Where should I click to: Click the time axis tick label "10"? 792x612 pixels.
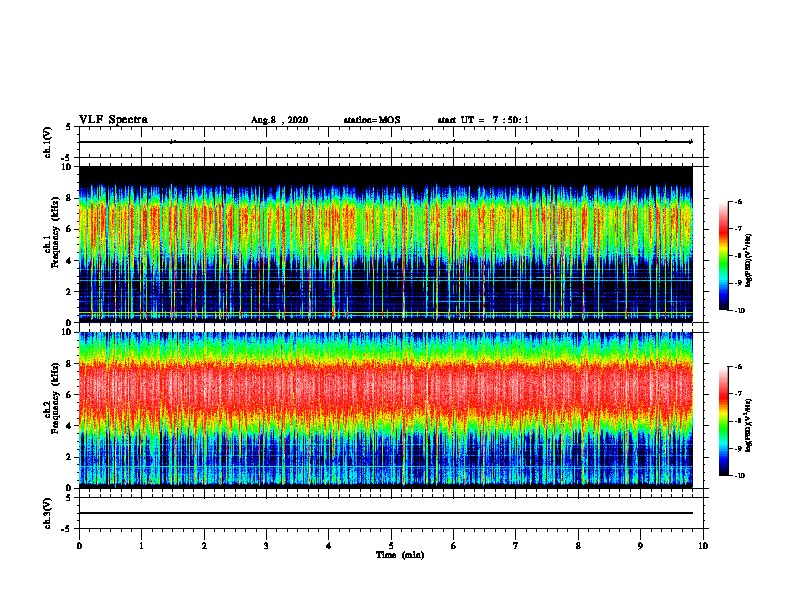click(703, 546)
